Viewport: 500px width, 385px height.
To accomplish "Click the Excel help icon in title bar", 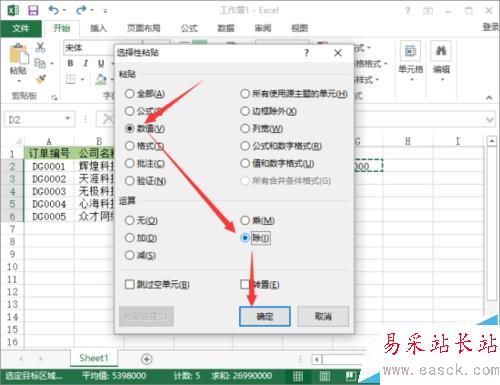I will 407,11.
